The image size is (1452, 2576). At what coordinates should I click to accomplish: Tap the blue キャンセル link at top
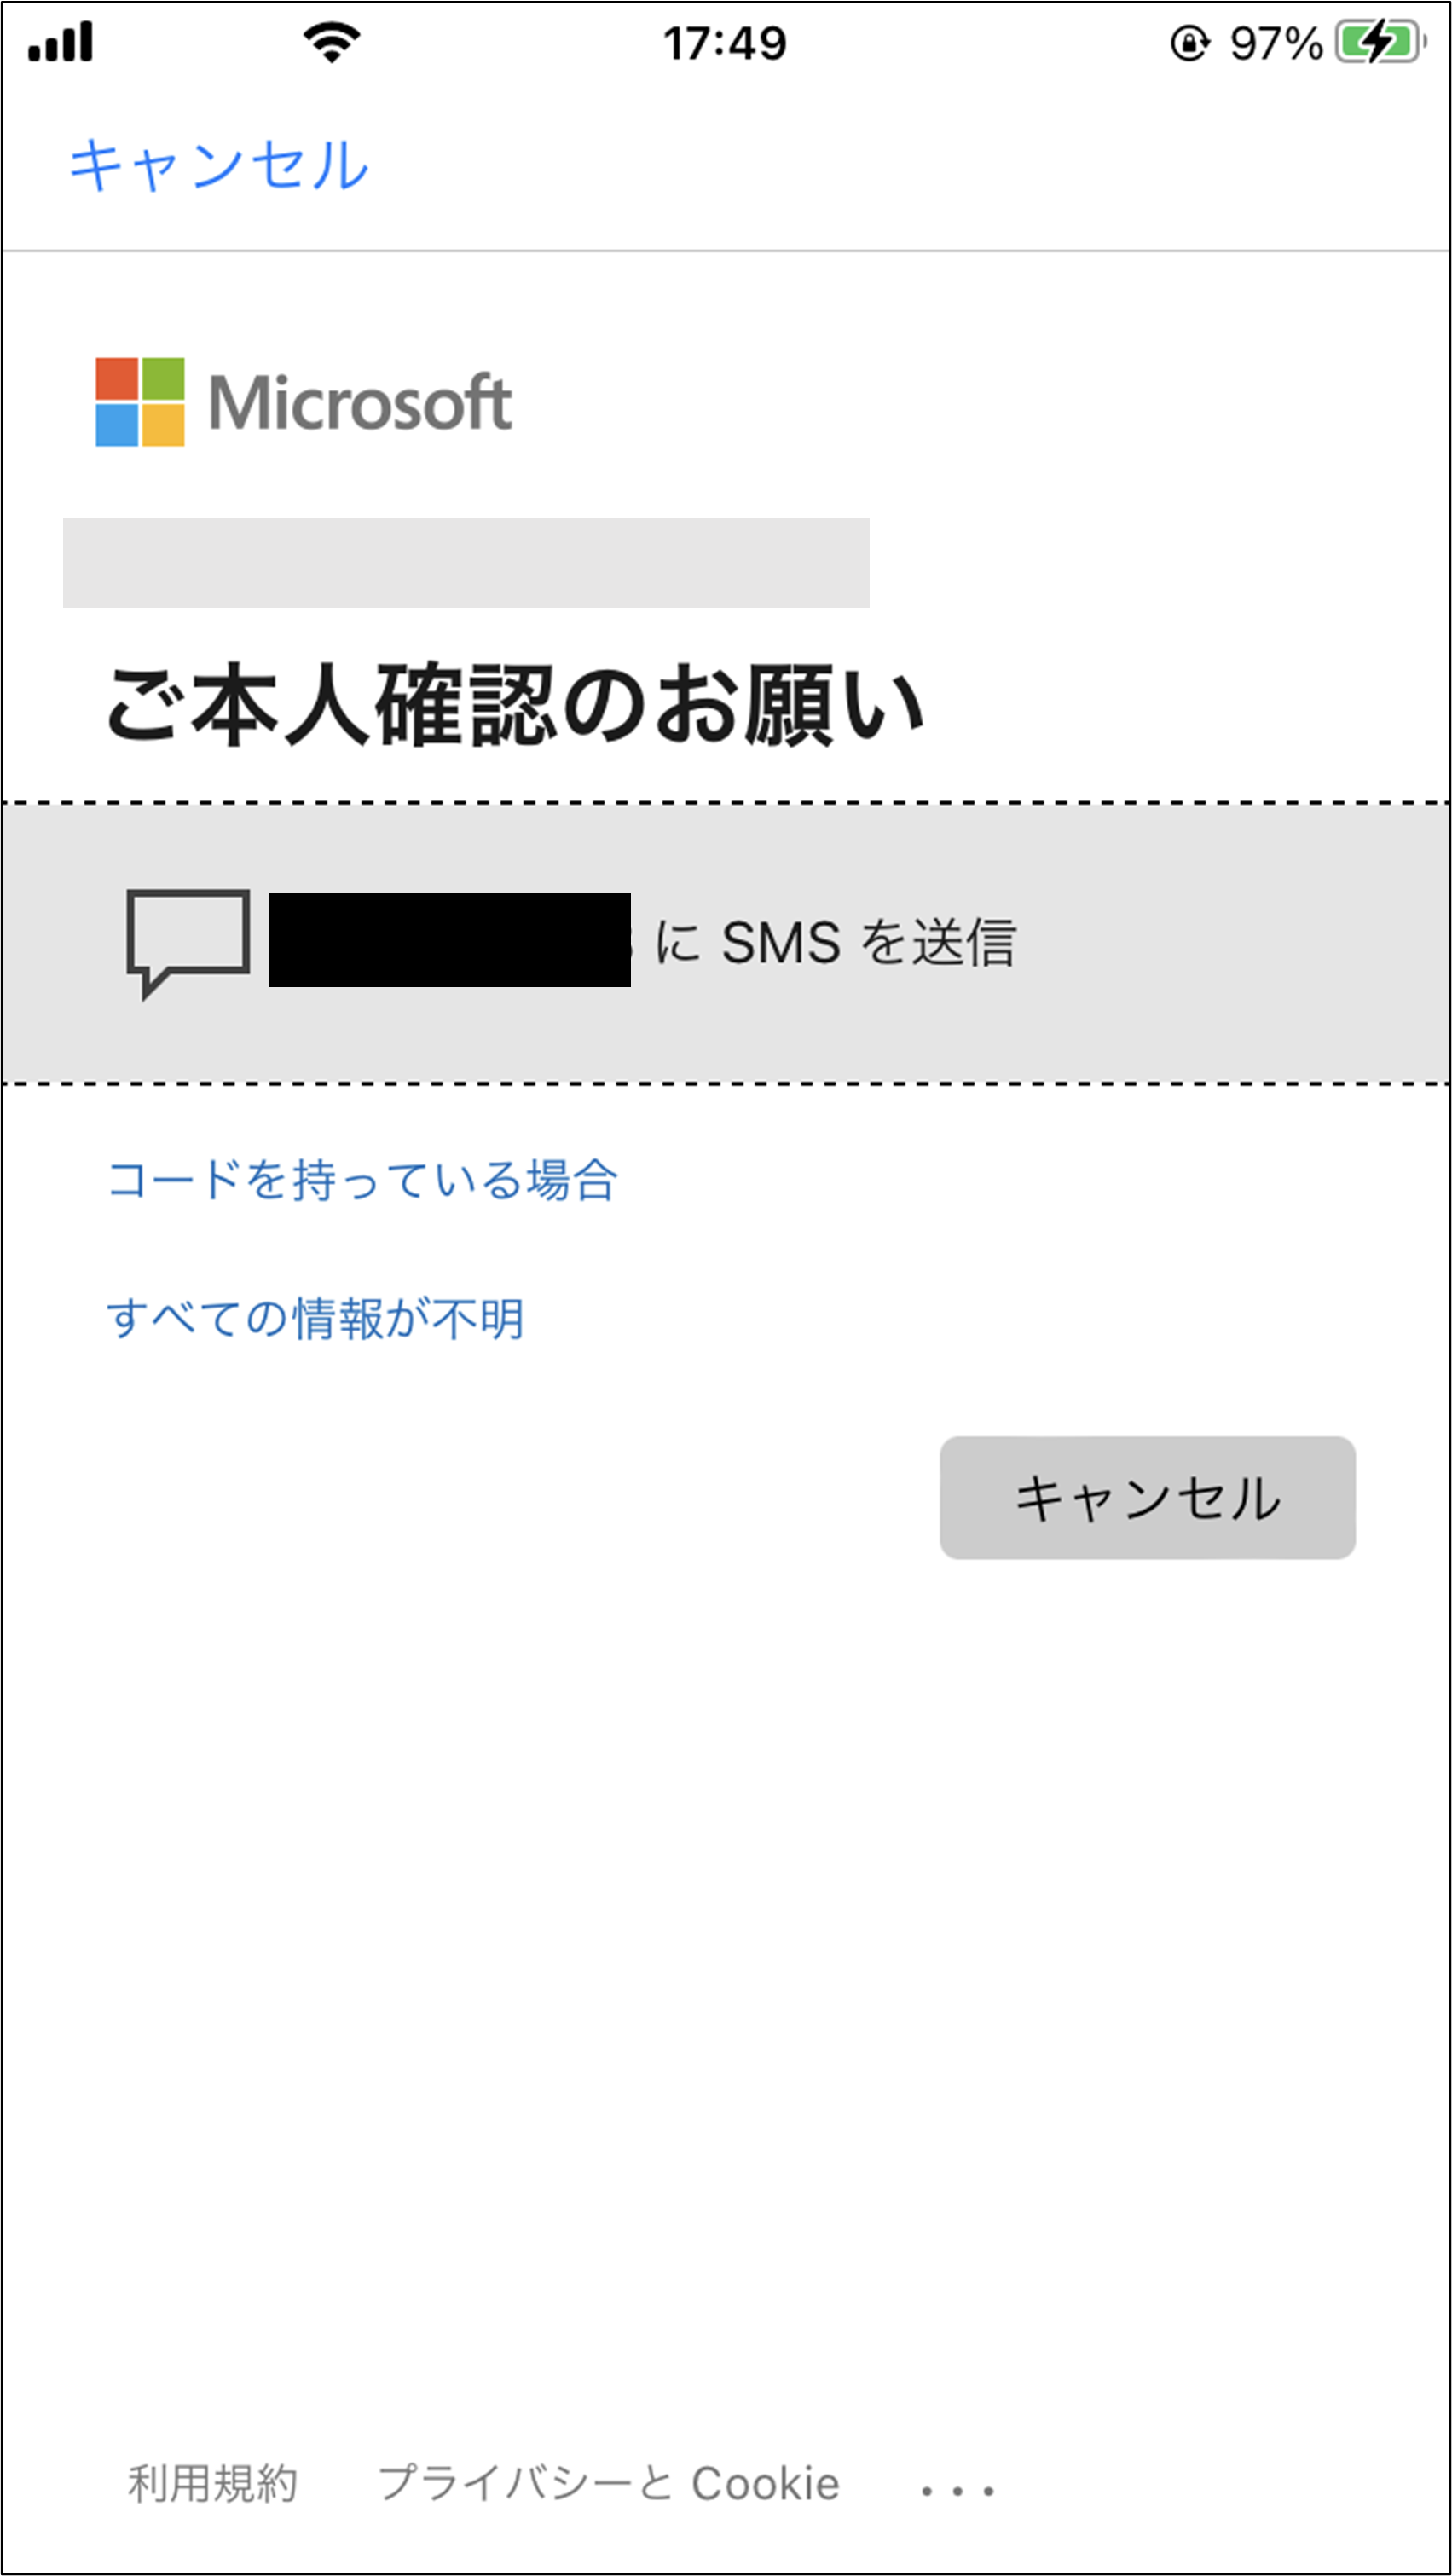pyautogui.click(x=219, y=165)
